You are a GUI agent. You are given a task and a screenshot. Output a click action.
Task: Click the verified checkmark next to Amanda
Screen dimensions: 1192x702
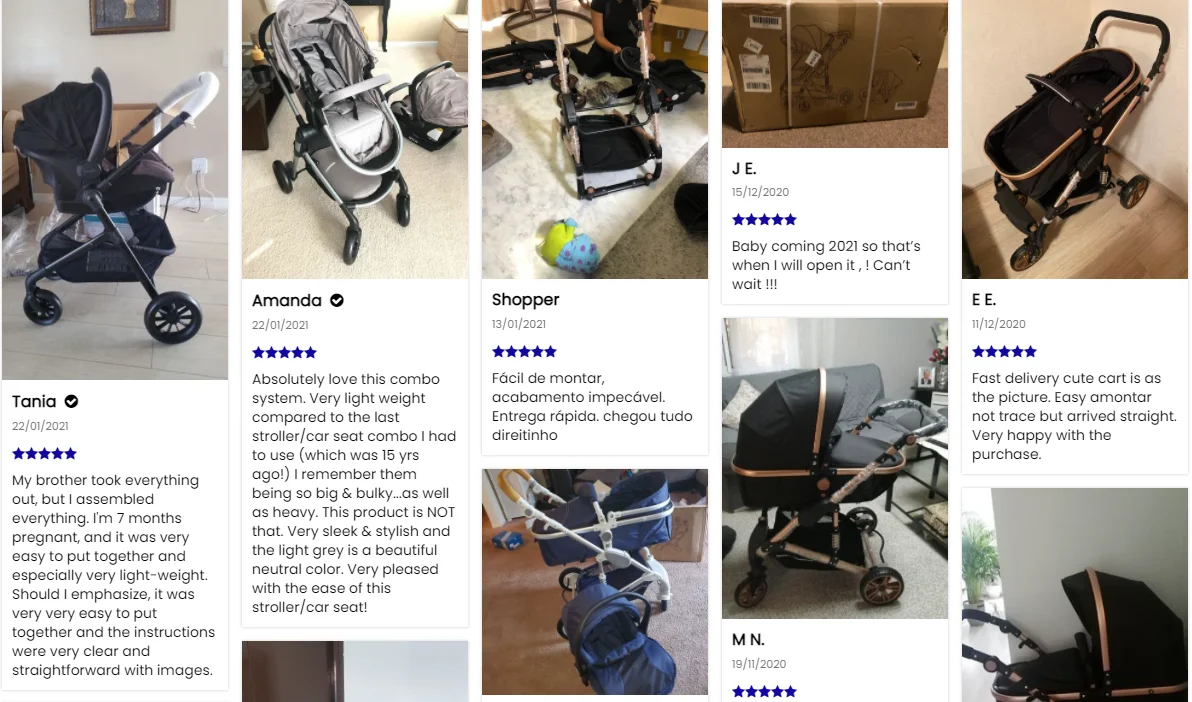337,300
